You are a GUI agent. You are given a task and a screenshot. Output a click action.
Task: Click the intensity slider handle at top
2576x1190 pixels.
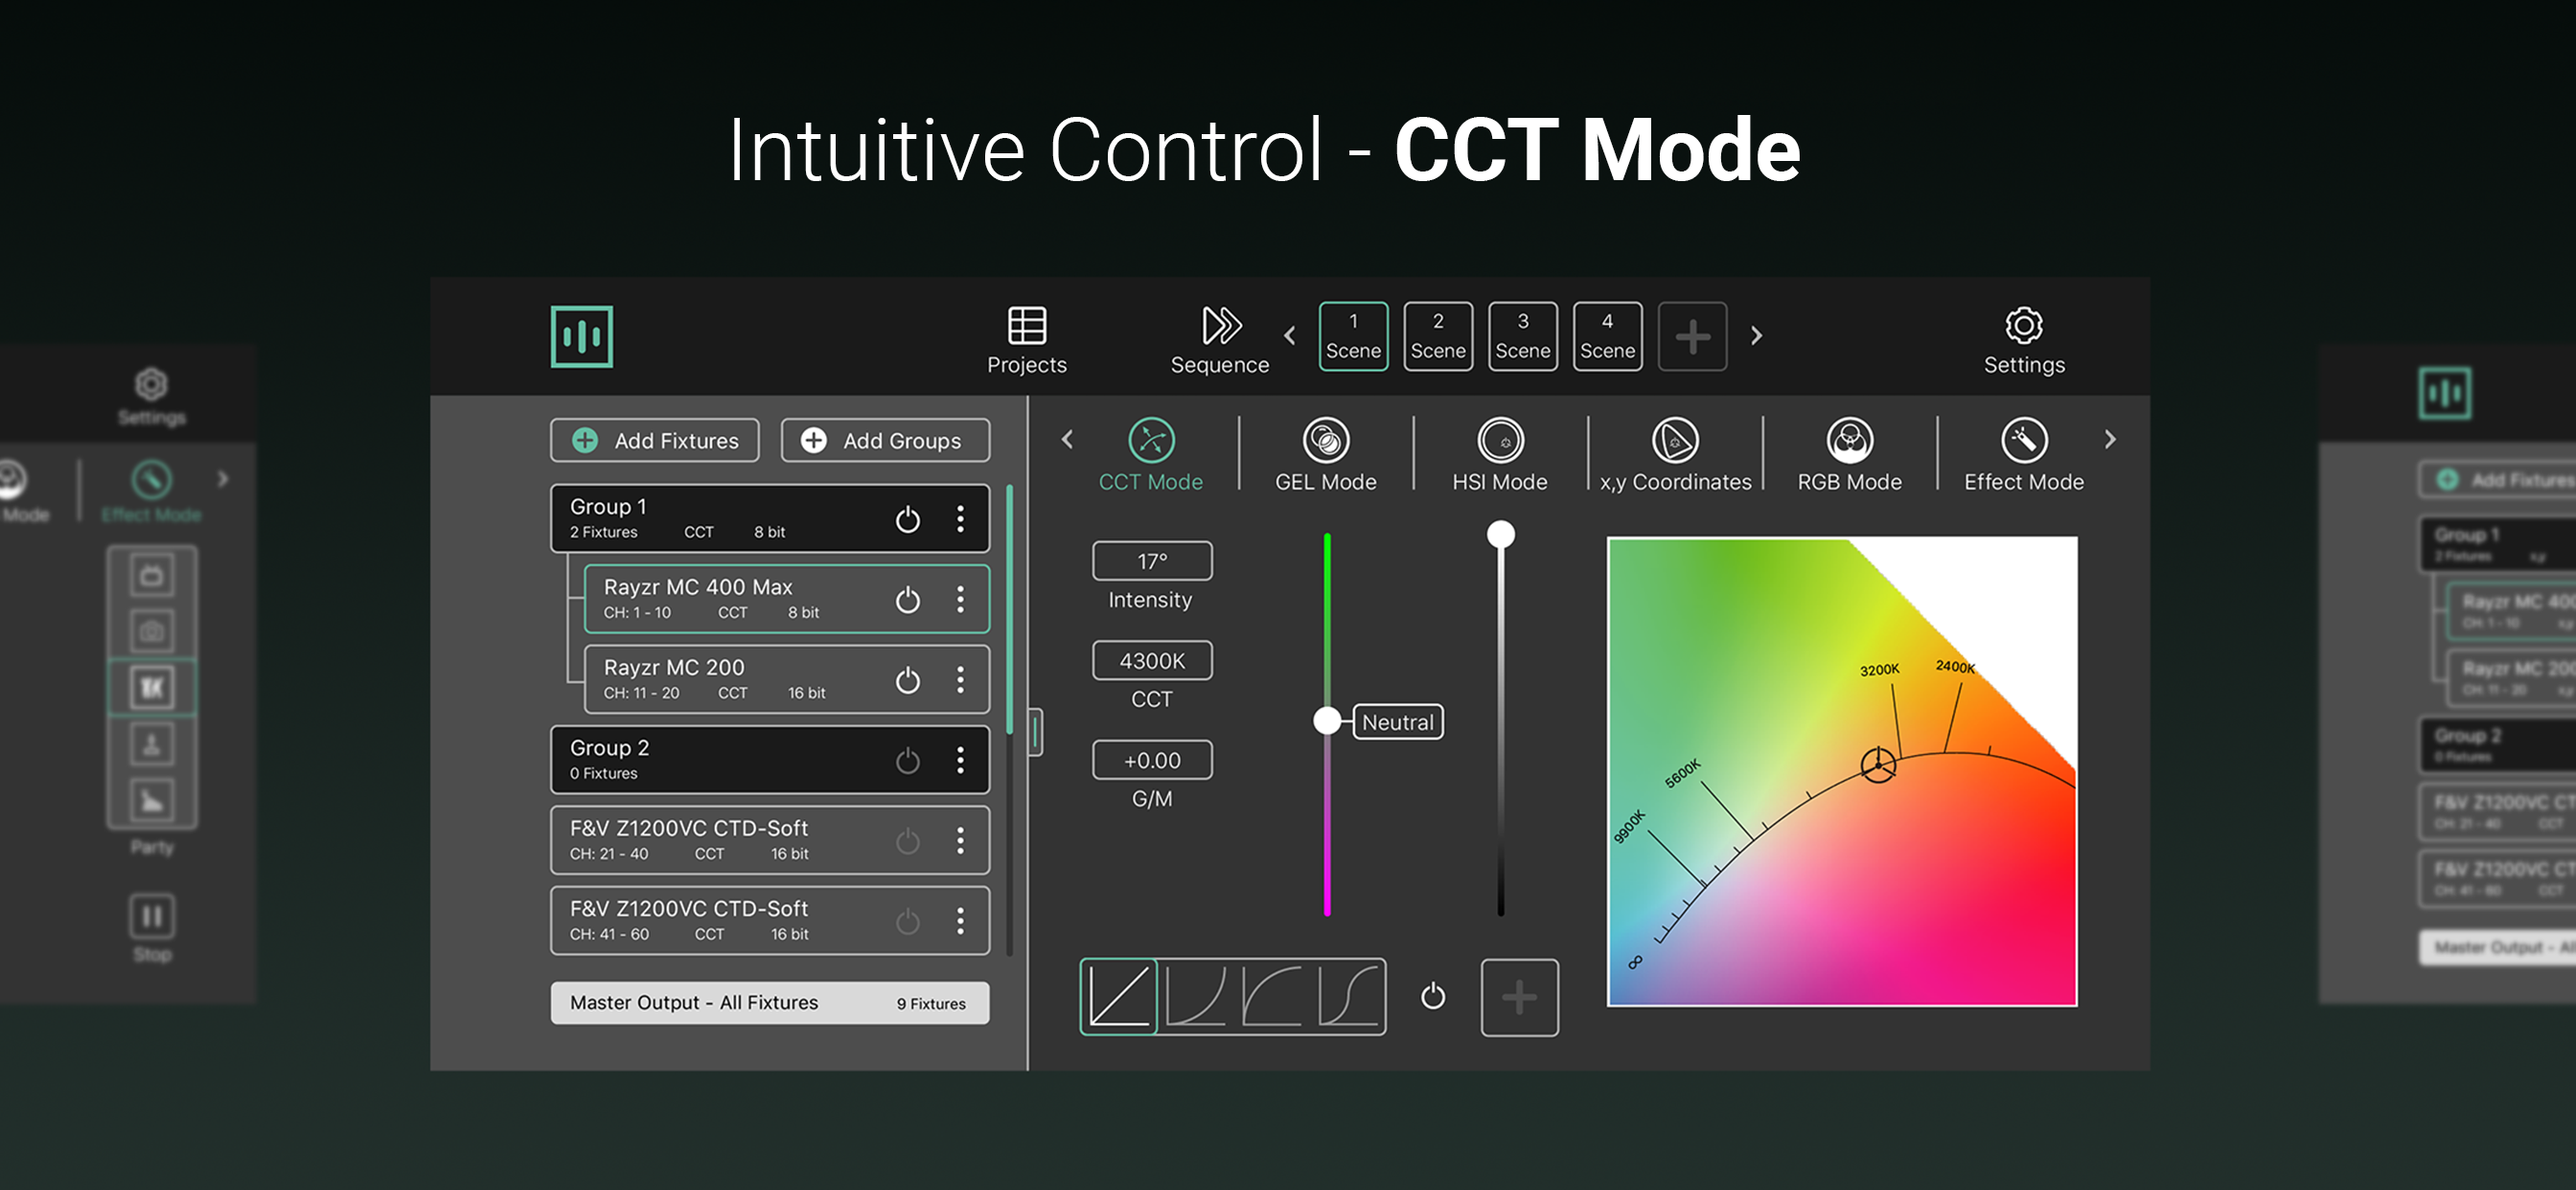click(1500, 534)
